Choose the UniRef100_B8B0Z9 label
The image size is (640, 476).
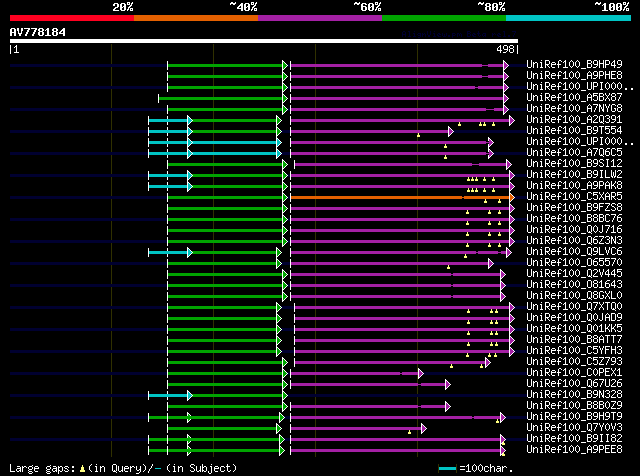[x=574, y=406]
